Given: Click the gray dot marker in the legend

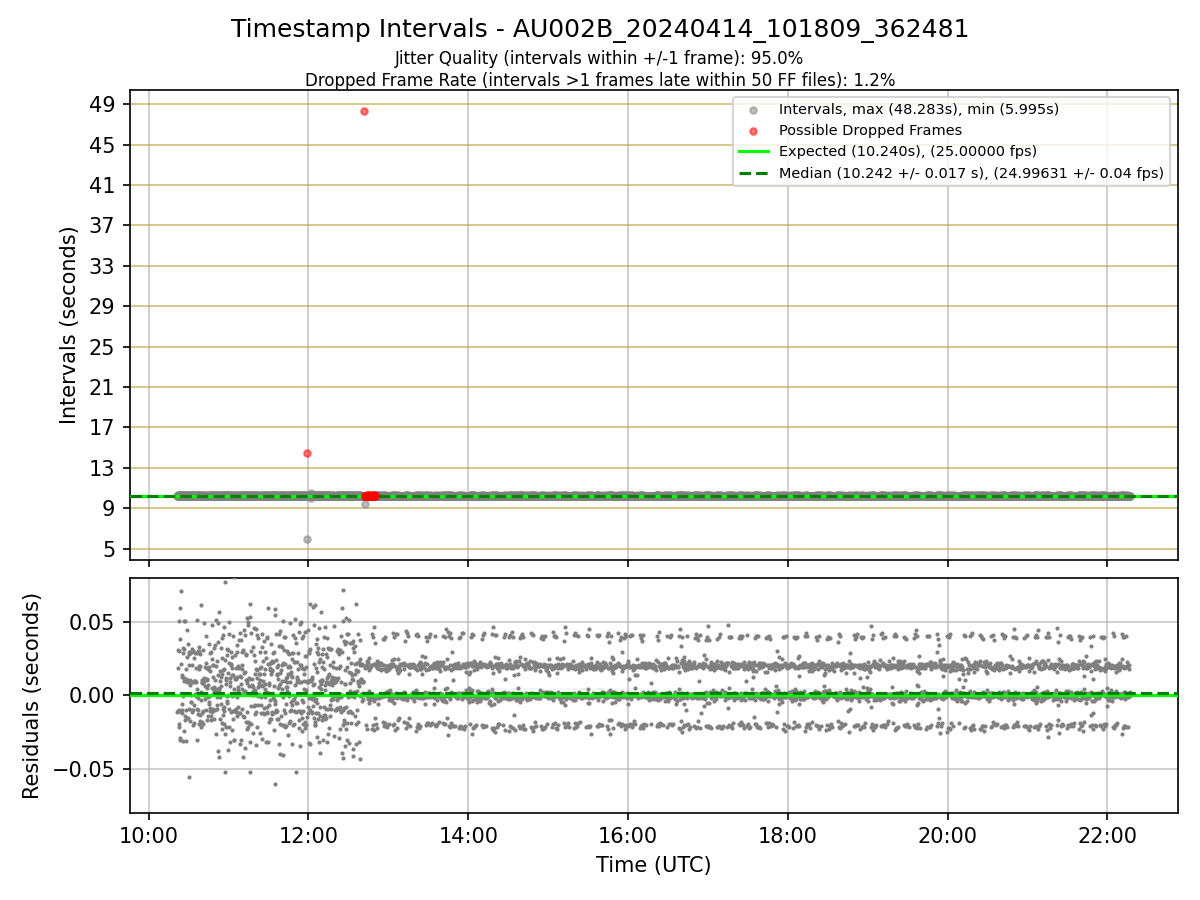Looking at the screenshot, I should coord(753,110).
